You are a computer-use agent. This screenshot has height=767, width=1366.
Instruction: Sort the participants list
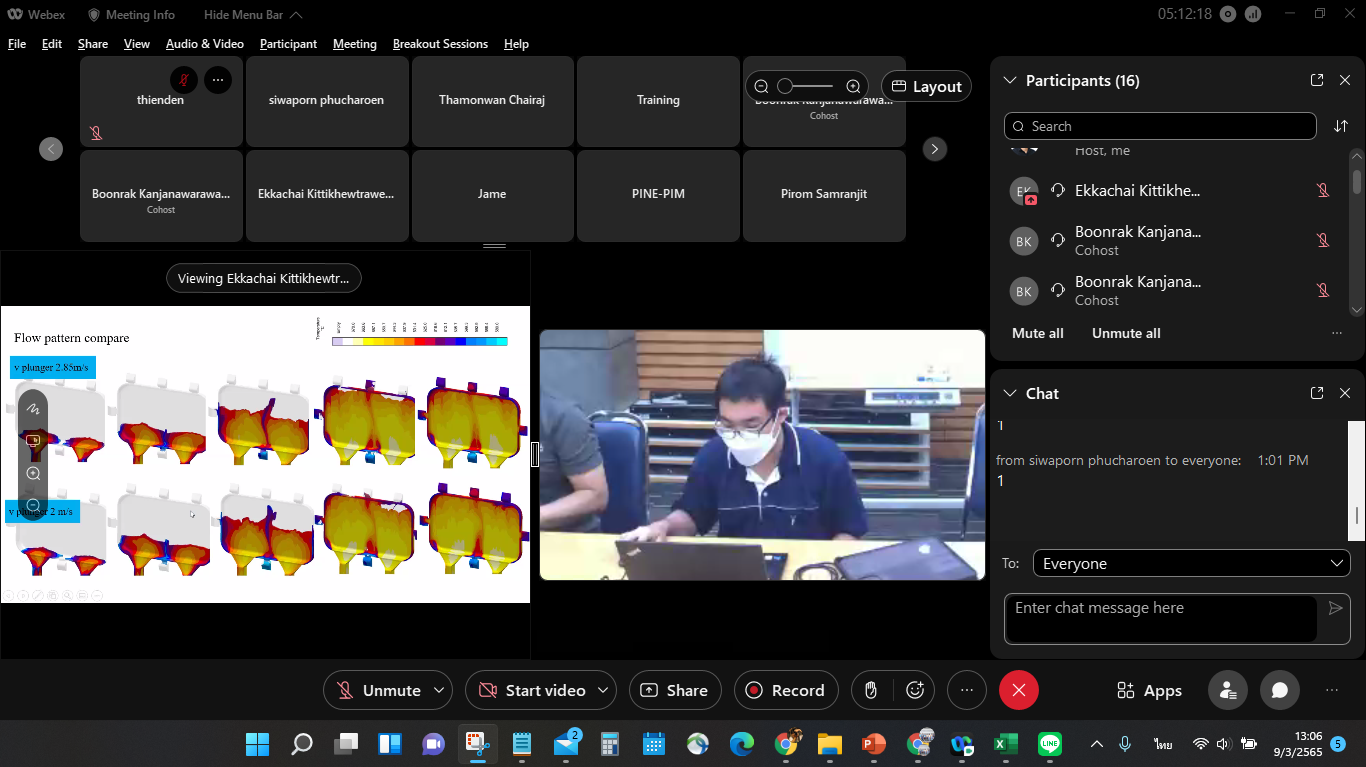(1341, 126)
